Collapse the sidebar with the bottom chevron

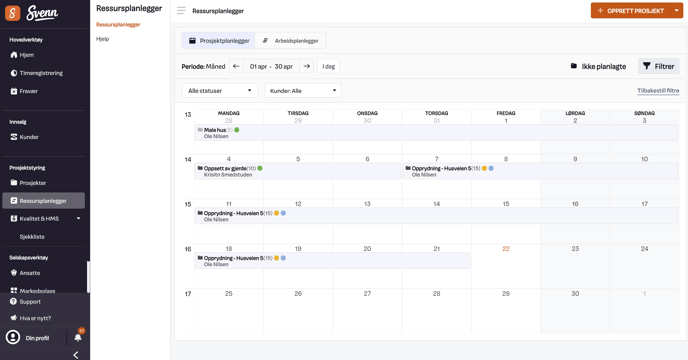coord(76,355)
